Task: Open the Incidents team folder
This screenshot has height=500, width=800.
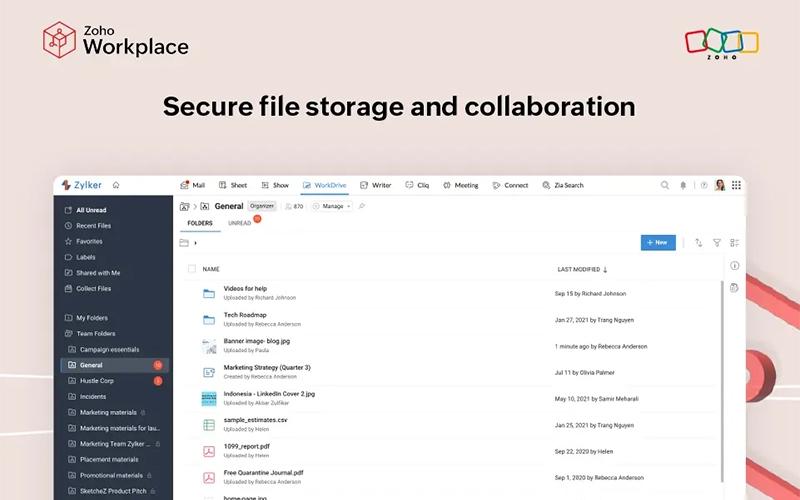Action: pyautogui.click(x=87, y=396)
